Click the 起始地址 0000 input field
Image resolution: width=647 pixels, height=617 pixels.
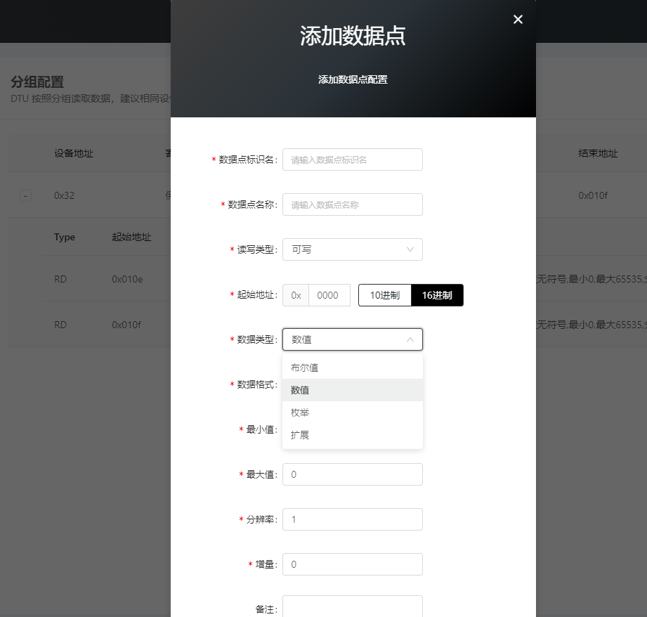[329, 295]
